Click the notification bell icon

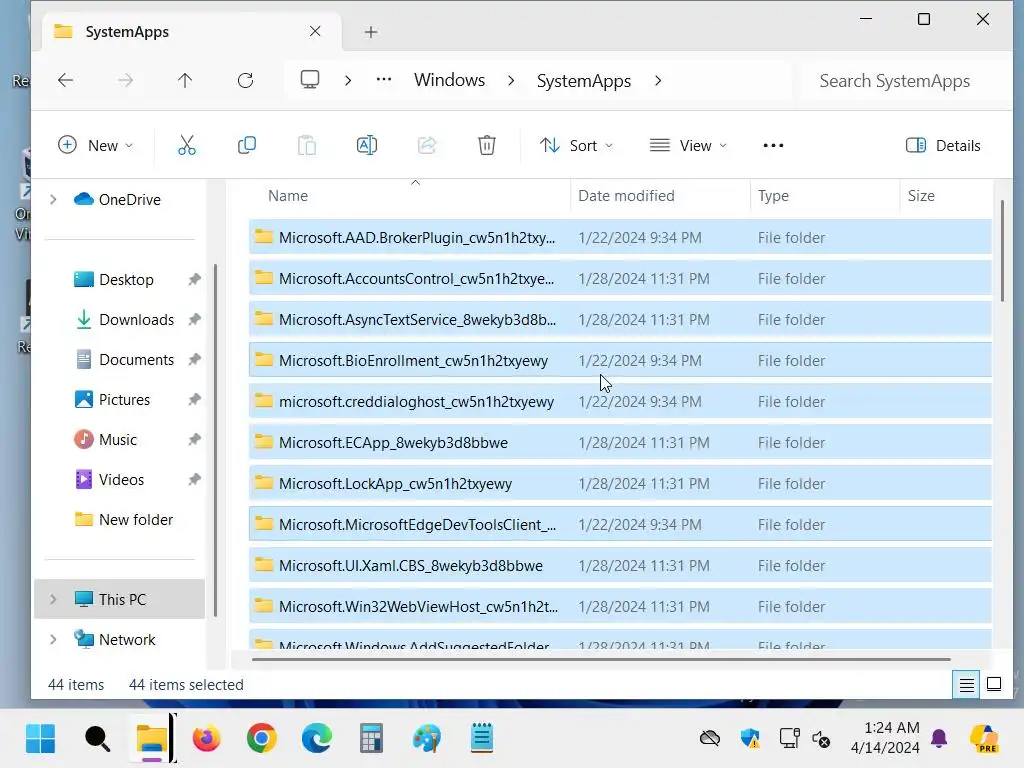(x=939, y=739)
